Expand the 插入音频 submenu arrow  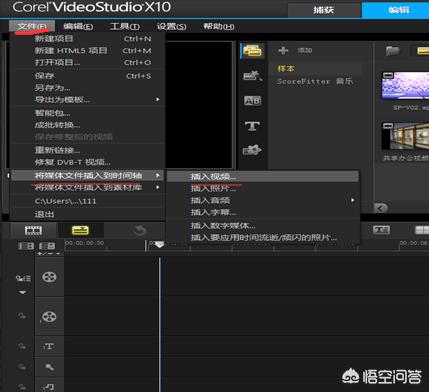[352, 200]
